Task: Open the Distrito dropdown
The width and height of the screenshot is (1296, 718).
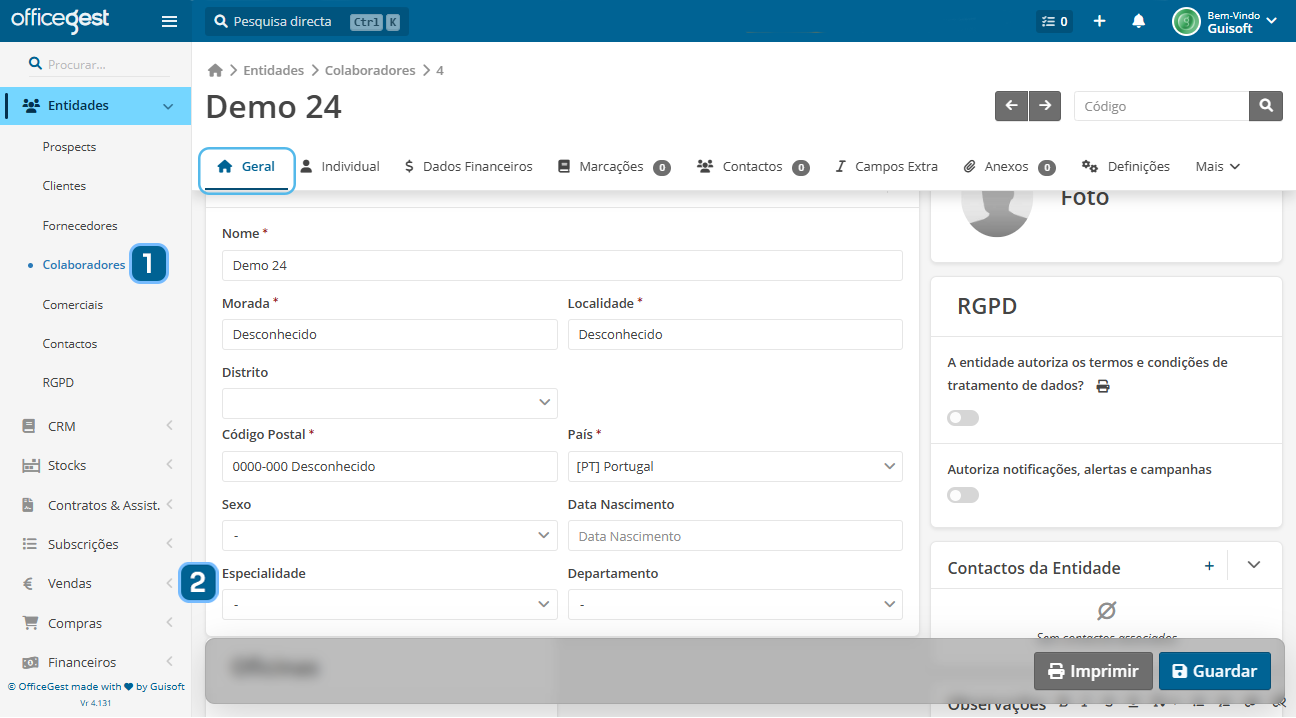Action: [x=389, y=403]
